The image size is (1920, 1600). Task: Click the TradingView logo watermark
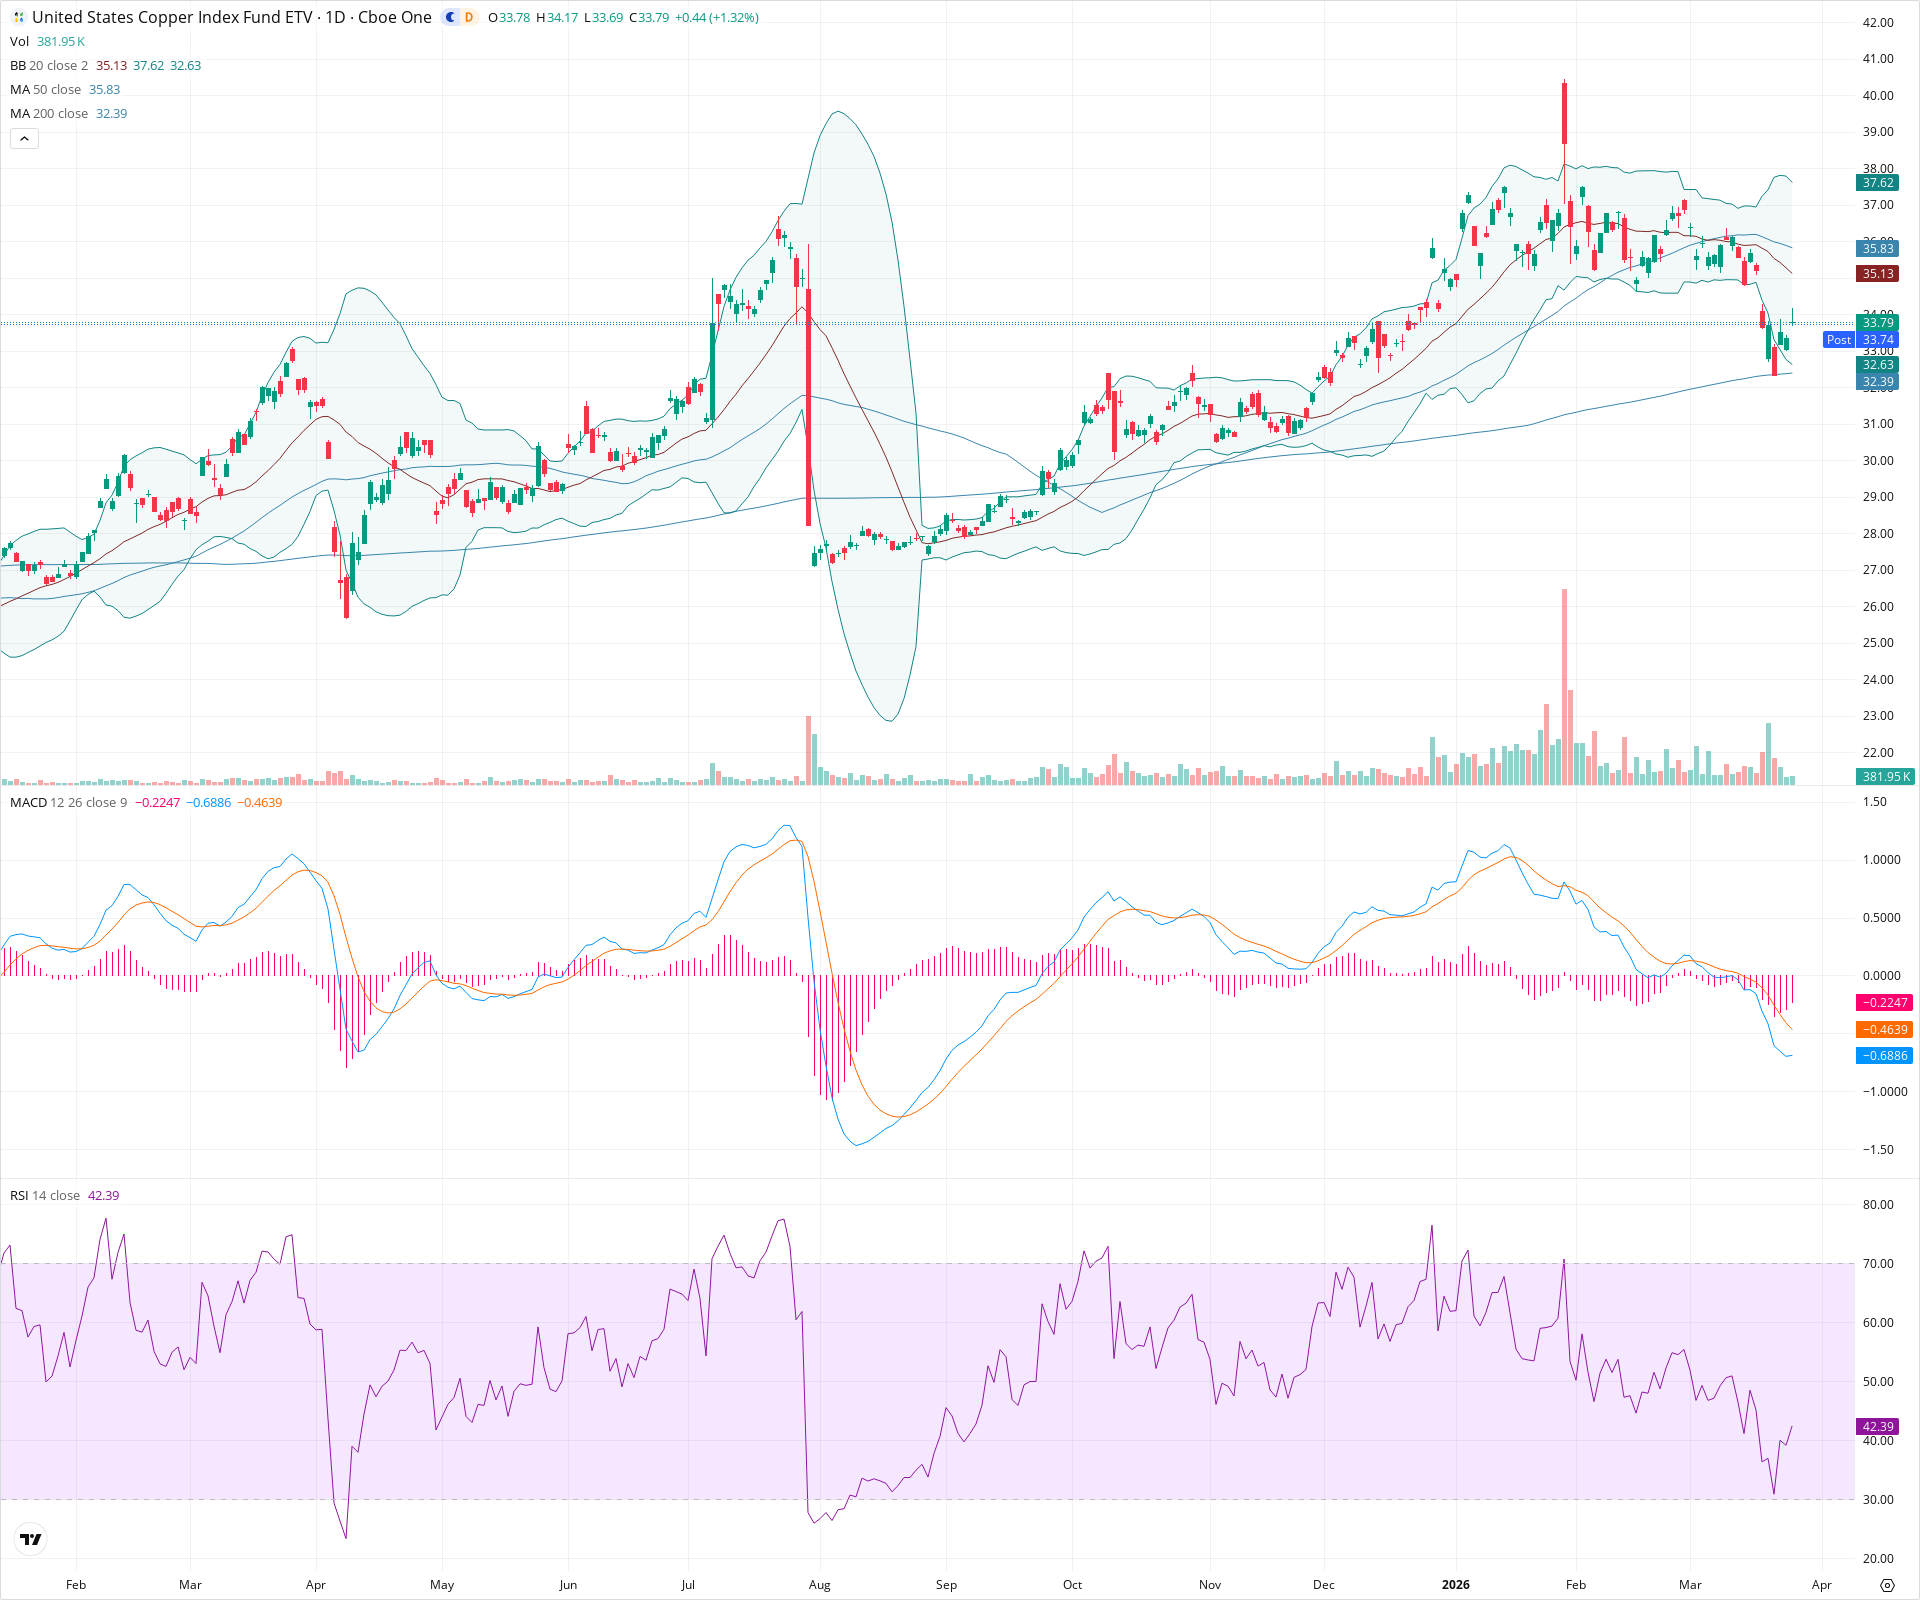(x=30, y=1538)
